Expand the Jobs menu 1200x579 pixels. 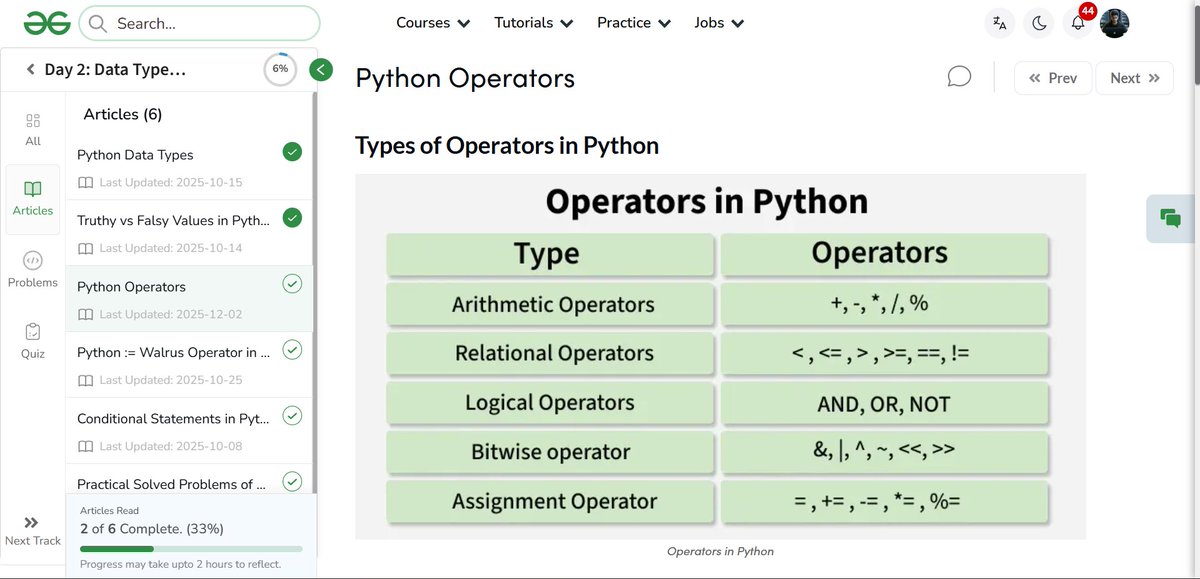tap(719, 23)
